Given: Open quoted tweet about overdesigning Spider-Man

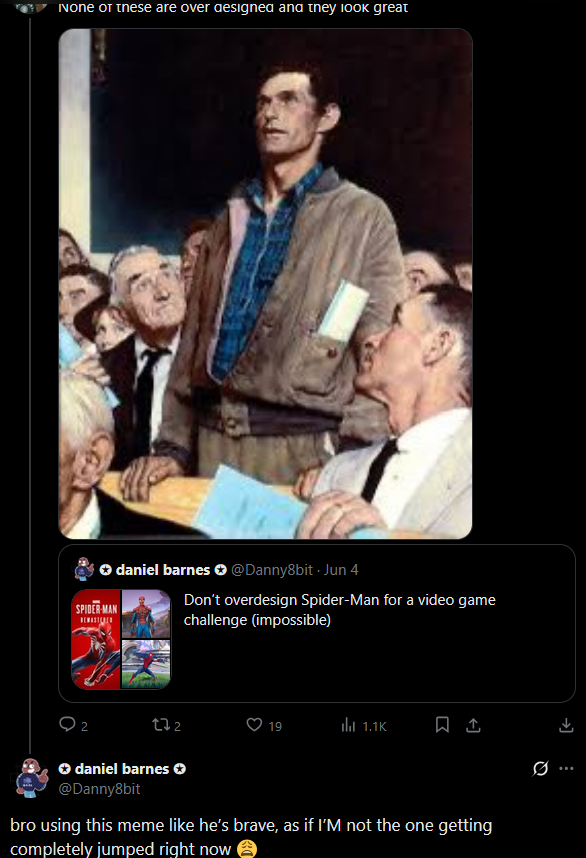Looking at the screenshot, I should pyautogui.click(x=339, y=610).
